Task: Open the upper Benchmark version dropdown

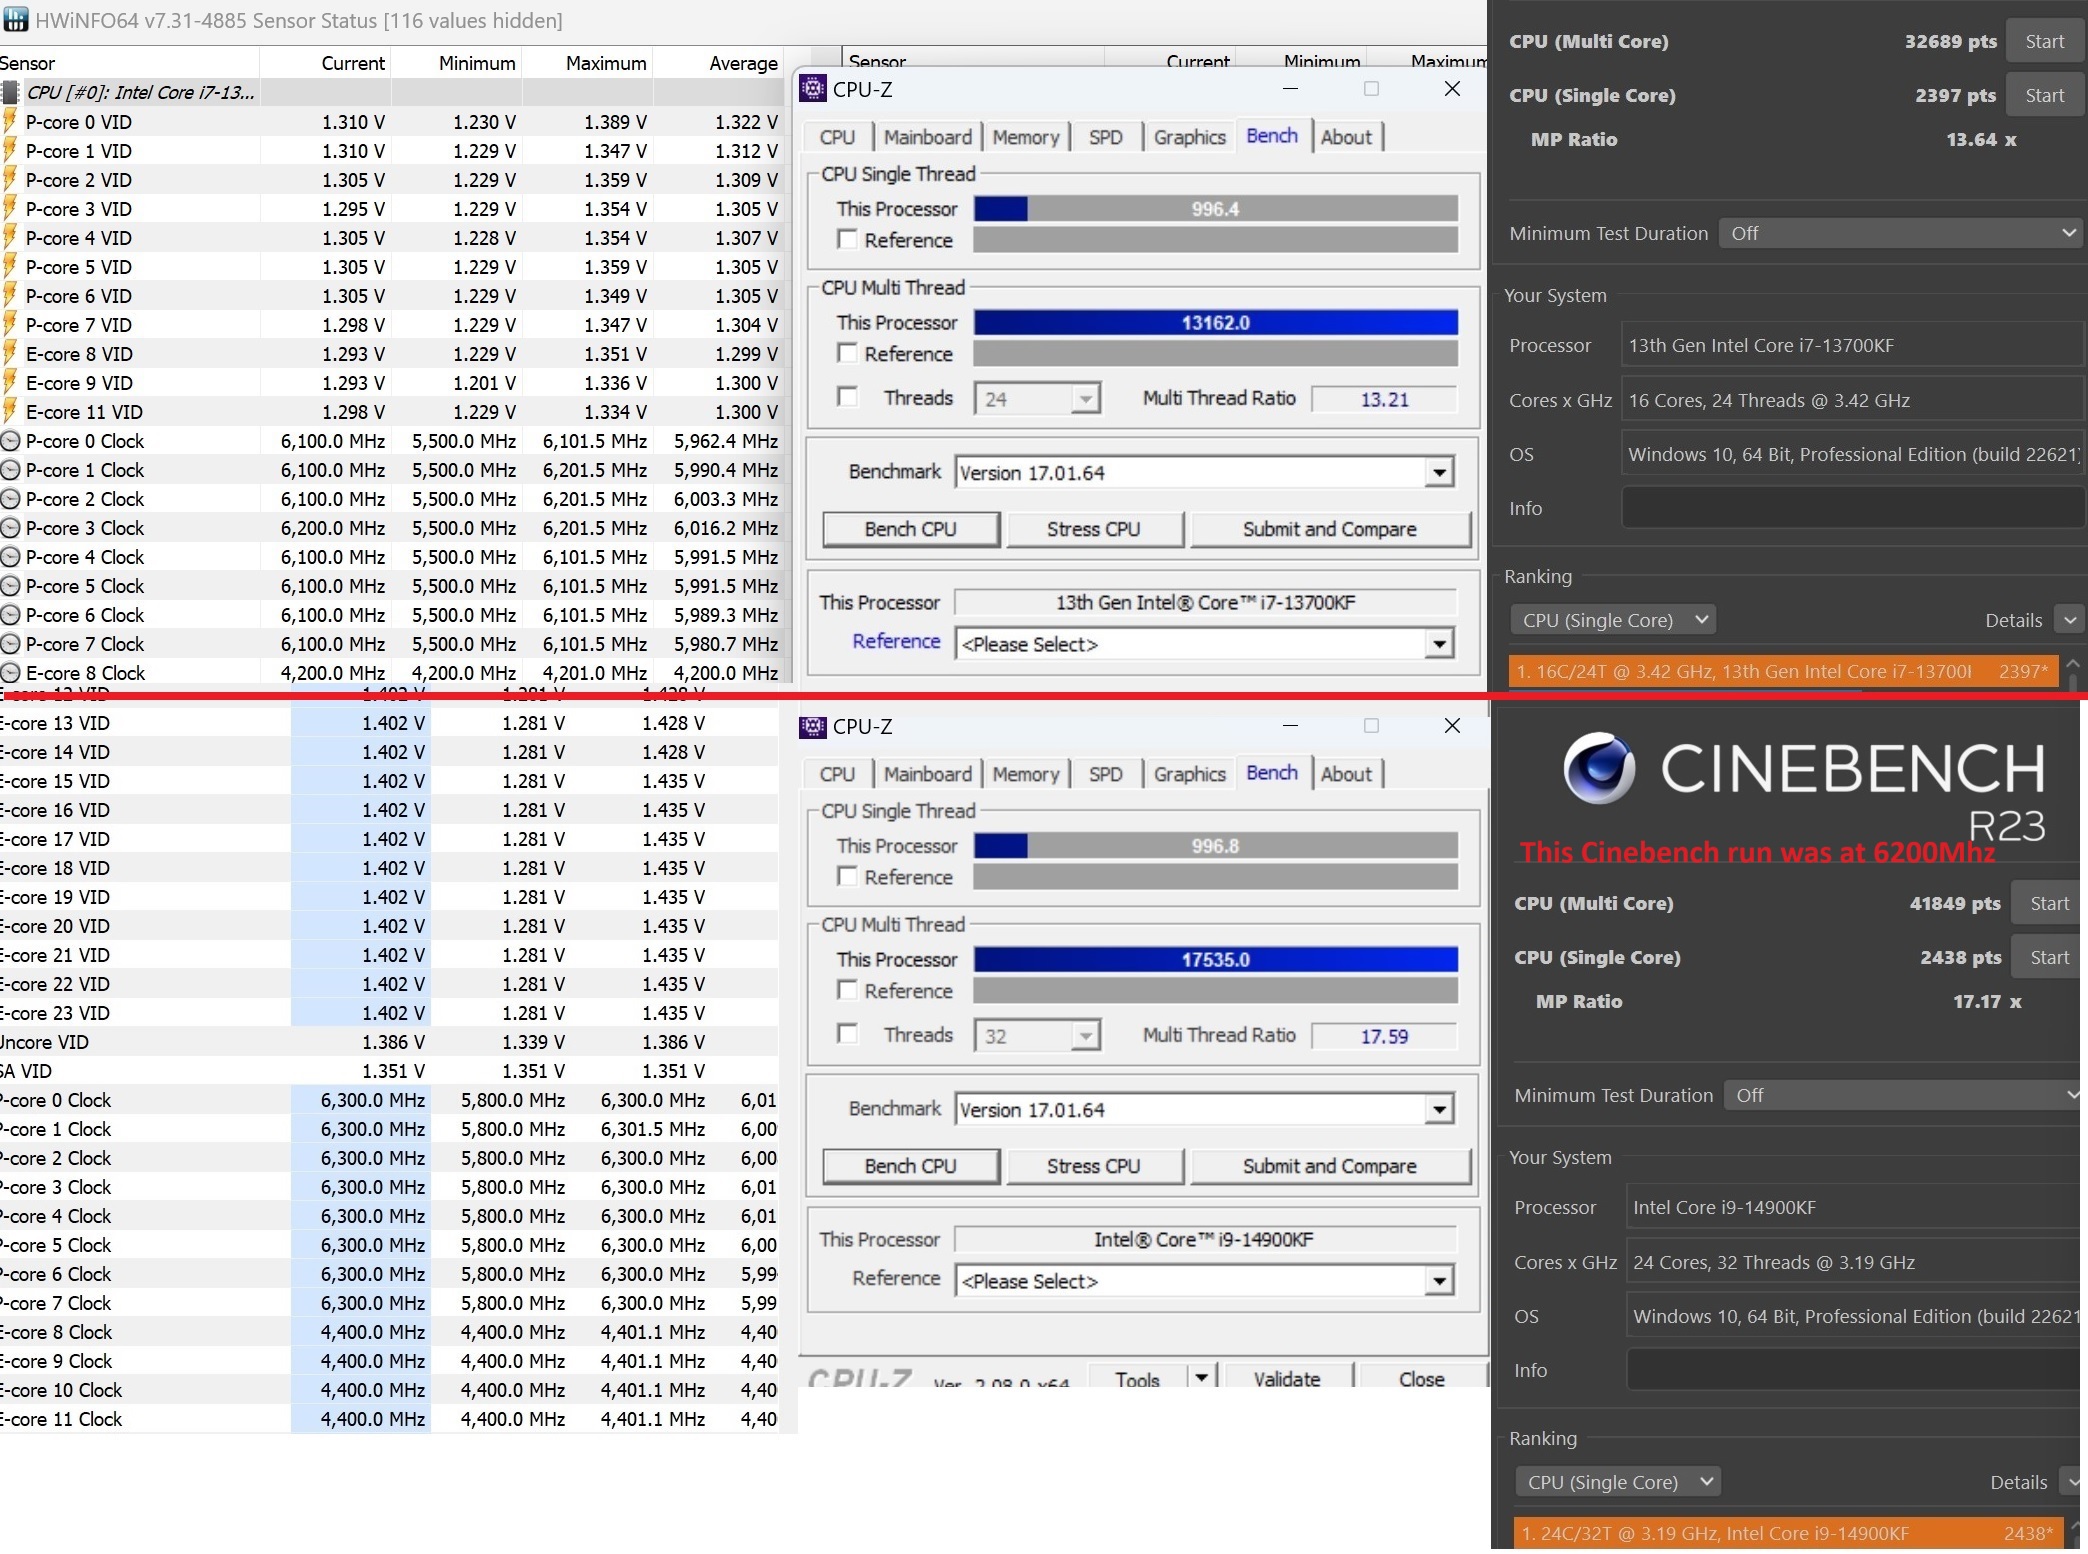Action: (x=1438, y=472)
